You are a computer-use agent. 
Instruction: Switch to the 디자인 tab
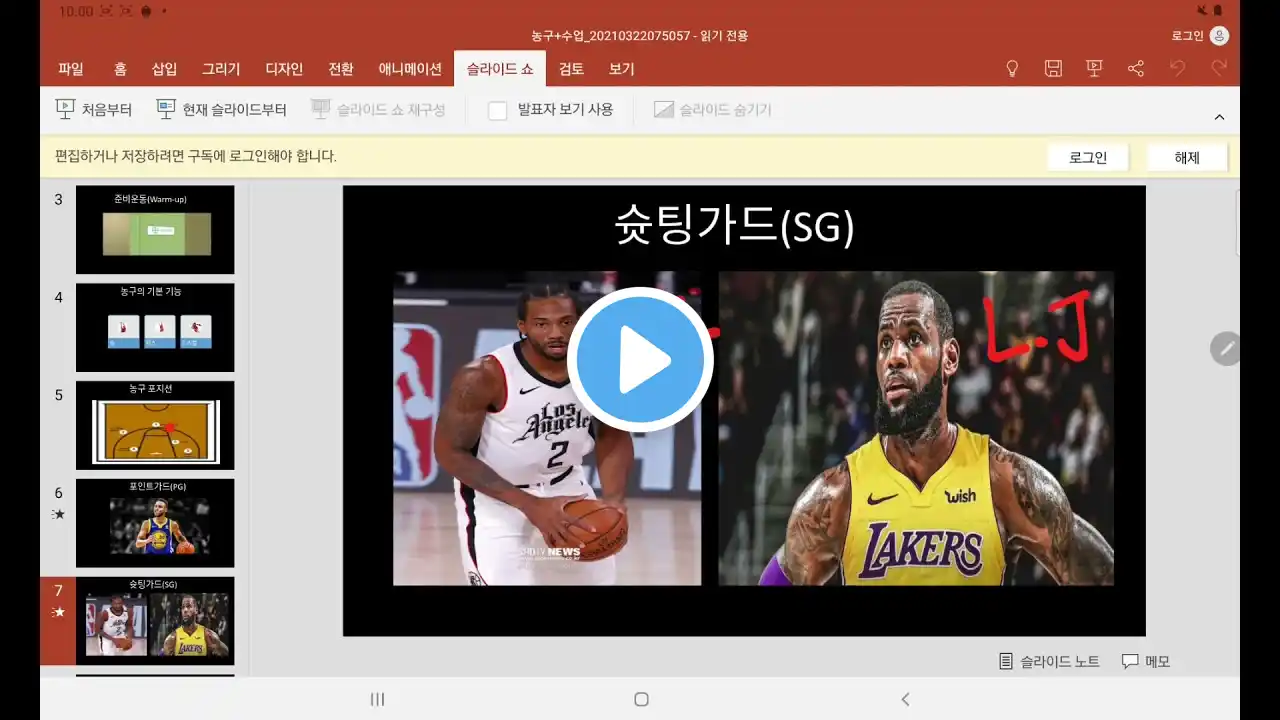[284, 69]
